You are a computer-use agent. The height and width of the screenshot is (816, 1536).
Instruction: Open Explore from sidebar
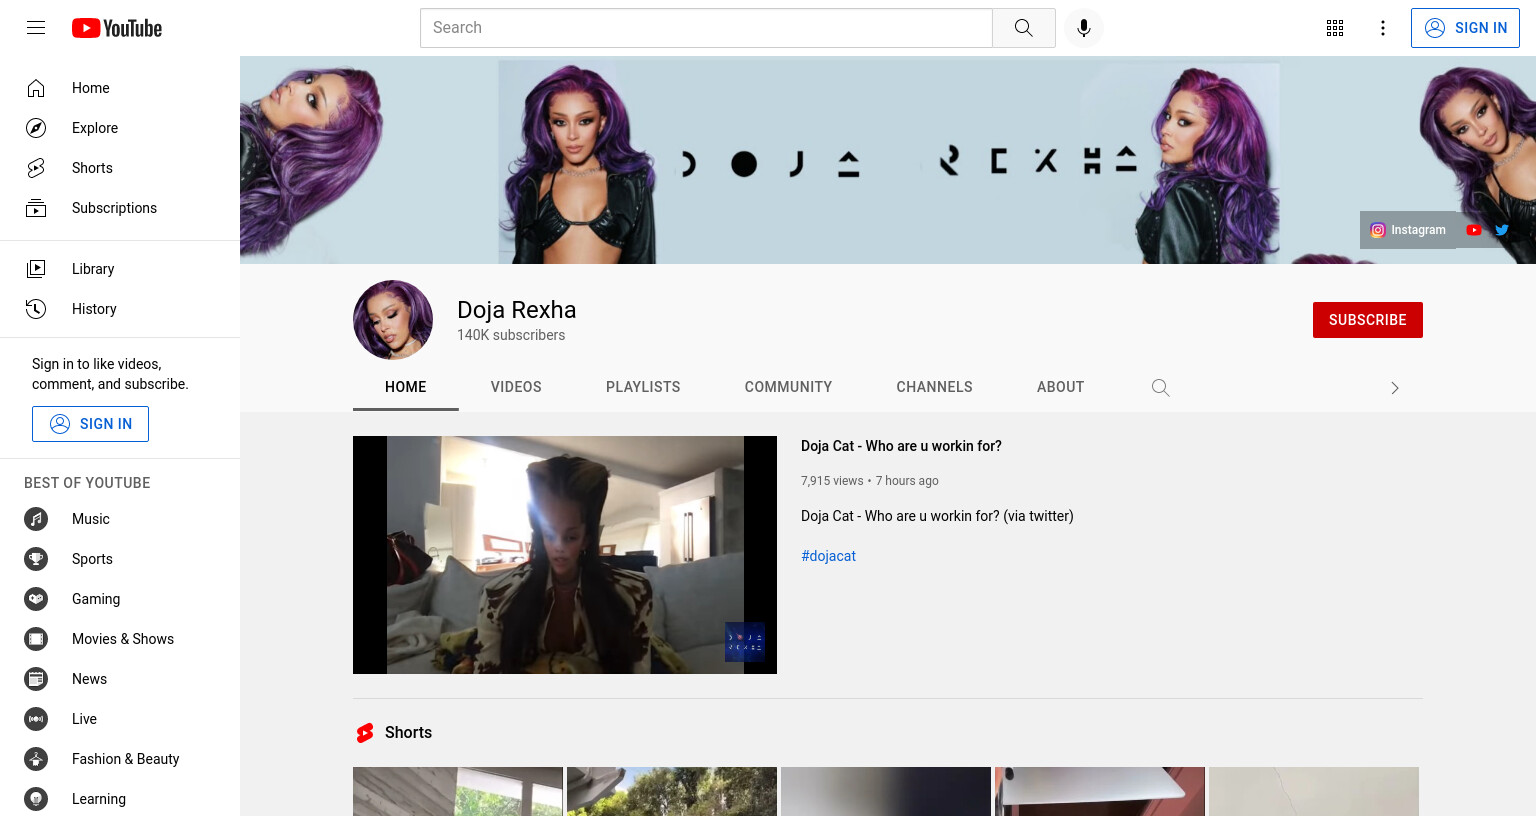click(x=120, y=128)
